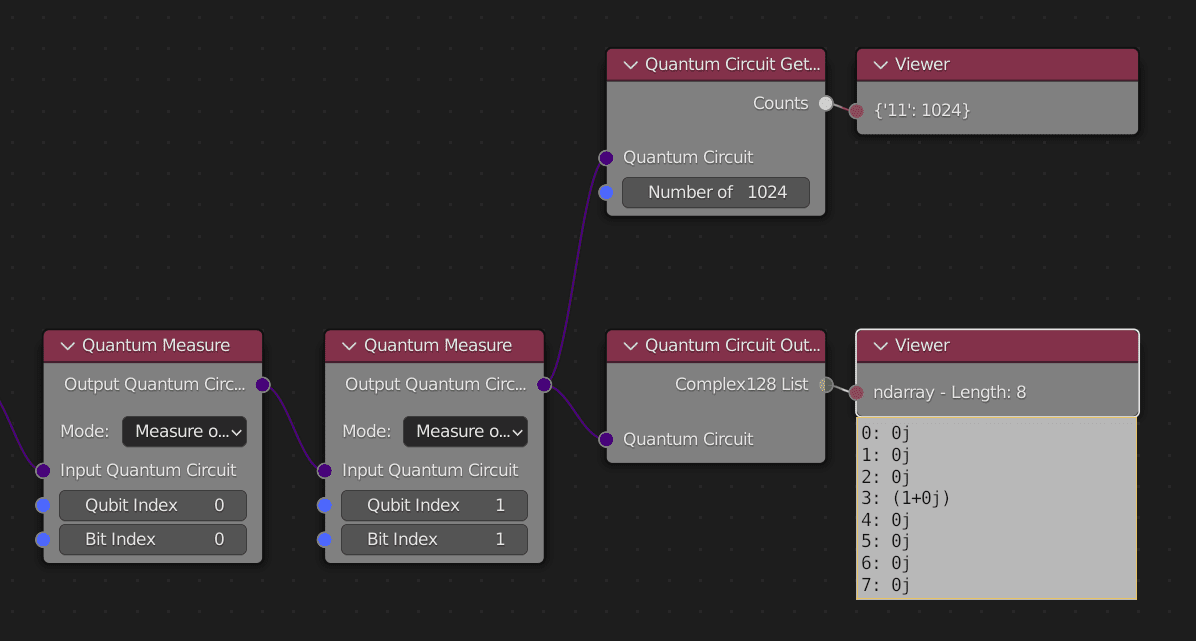Image resolution: width=1196 pixels, height=641 pixels.
Task: Click blue socket beside Qubit Index 0
Action: coord(43,505)
